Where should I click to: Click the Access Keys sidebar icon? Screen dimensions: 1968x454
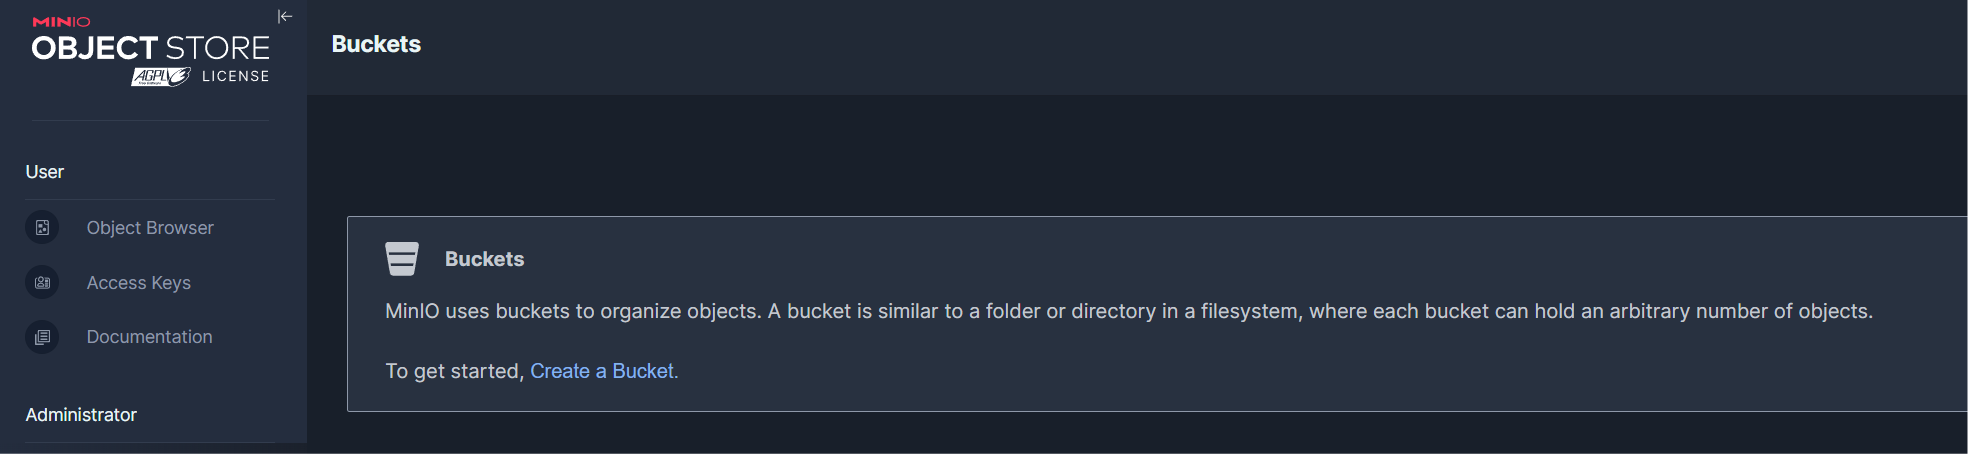tap(42, 283)
